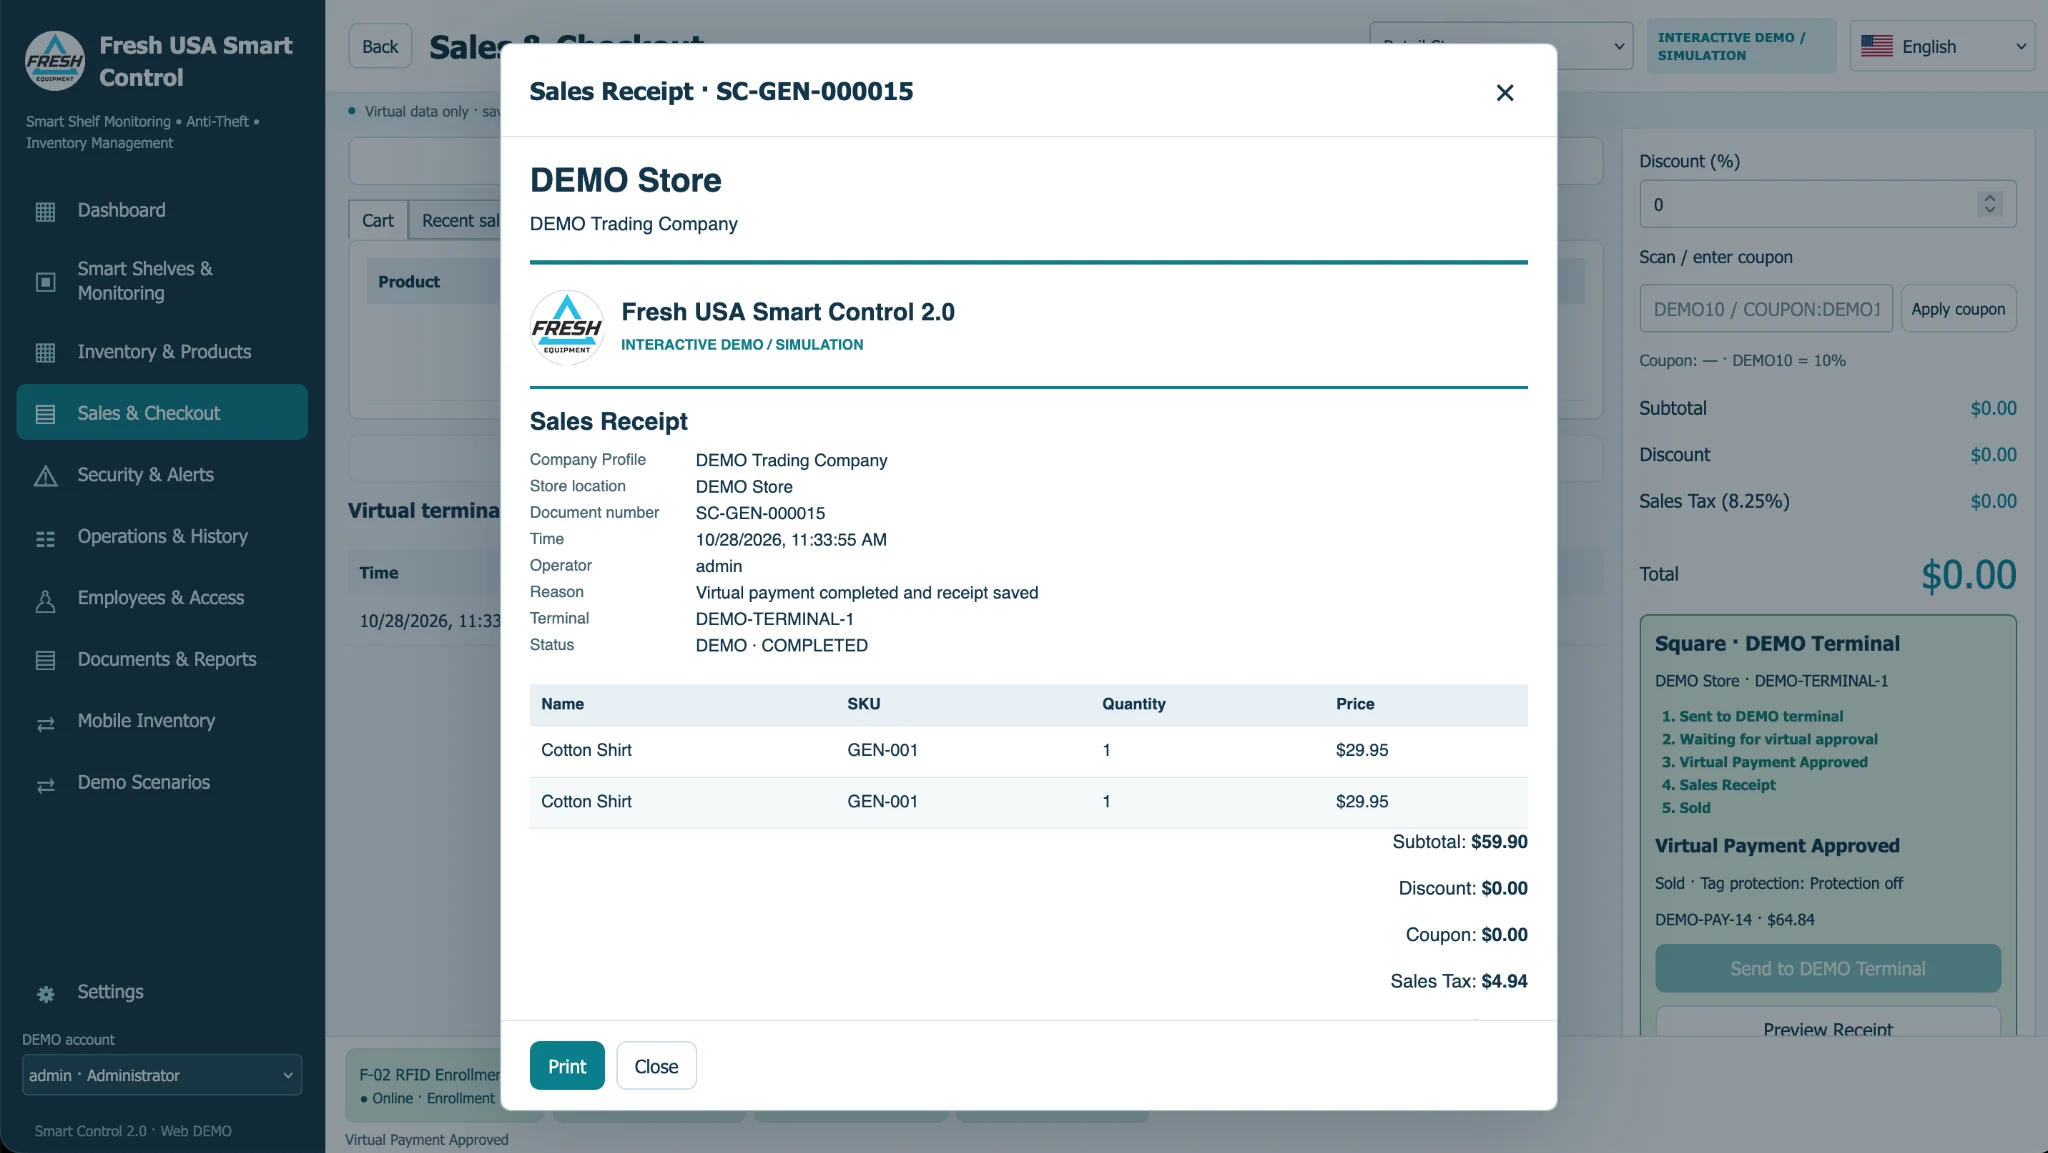The height and width of the screenshot is (1153, 2048).
Task: Click the Employees & Access person icon
Action: (45, 600)
